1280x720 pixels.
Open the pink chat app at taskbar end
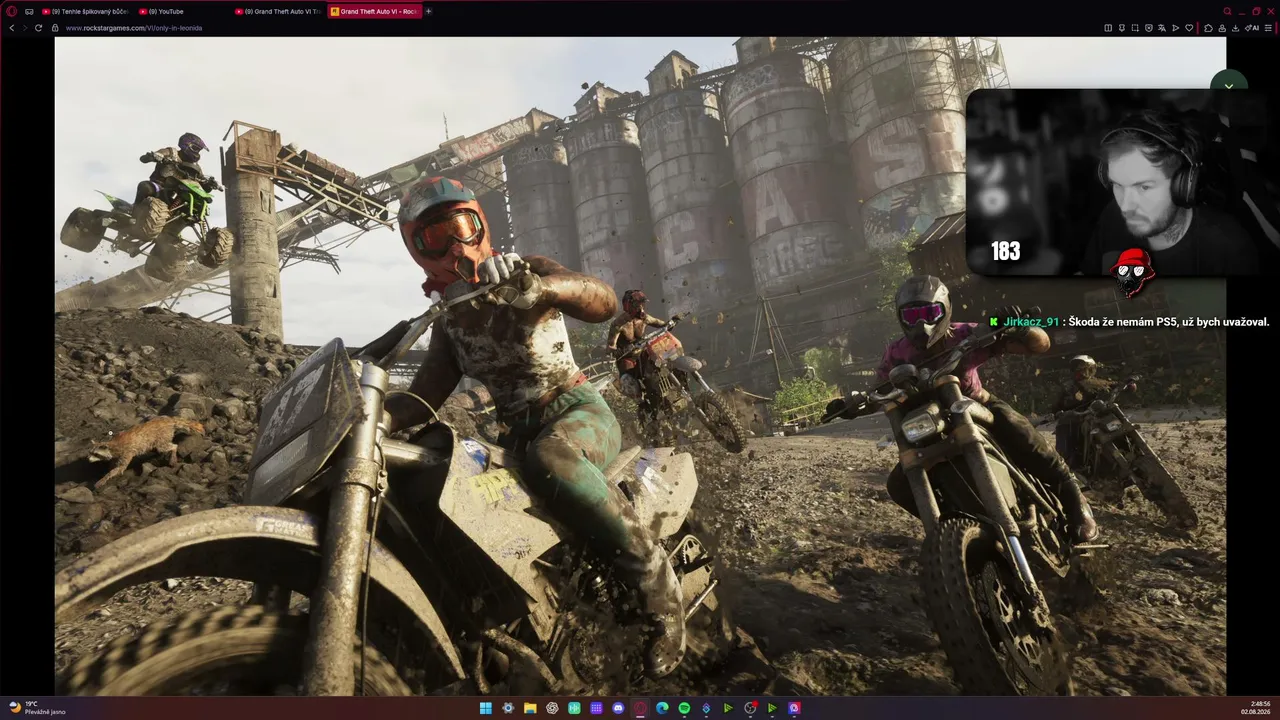pyautogui.click(x=794, y=708)
